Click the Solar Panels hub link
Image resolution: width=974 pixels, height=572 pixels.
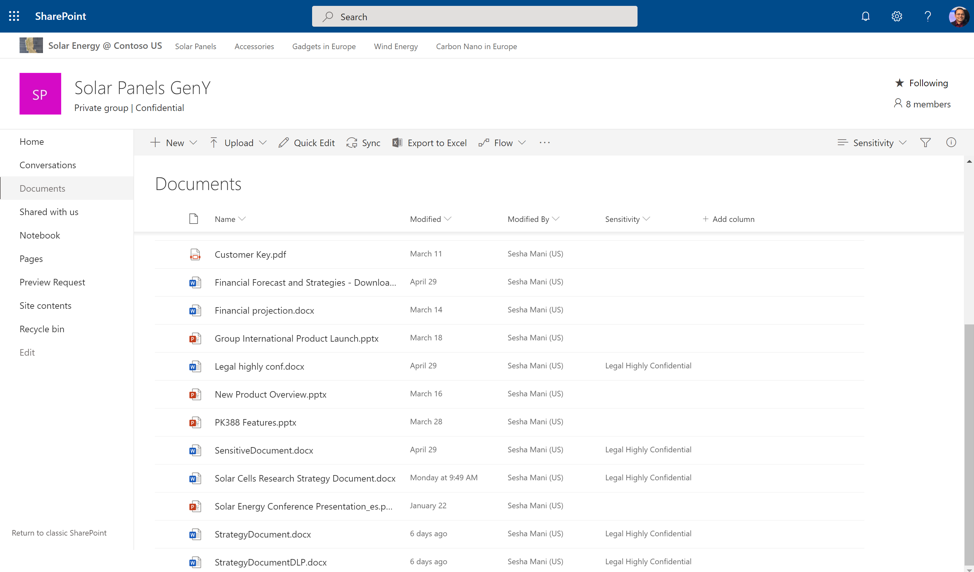pyautogui.click(x=196, y=46)
